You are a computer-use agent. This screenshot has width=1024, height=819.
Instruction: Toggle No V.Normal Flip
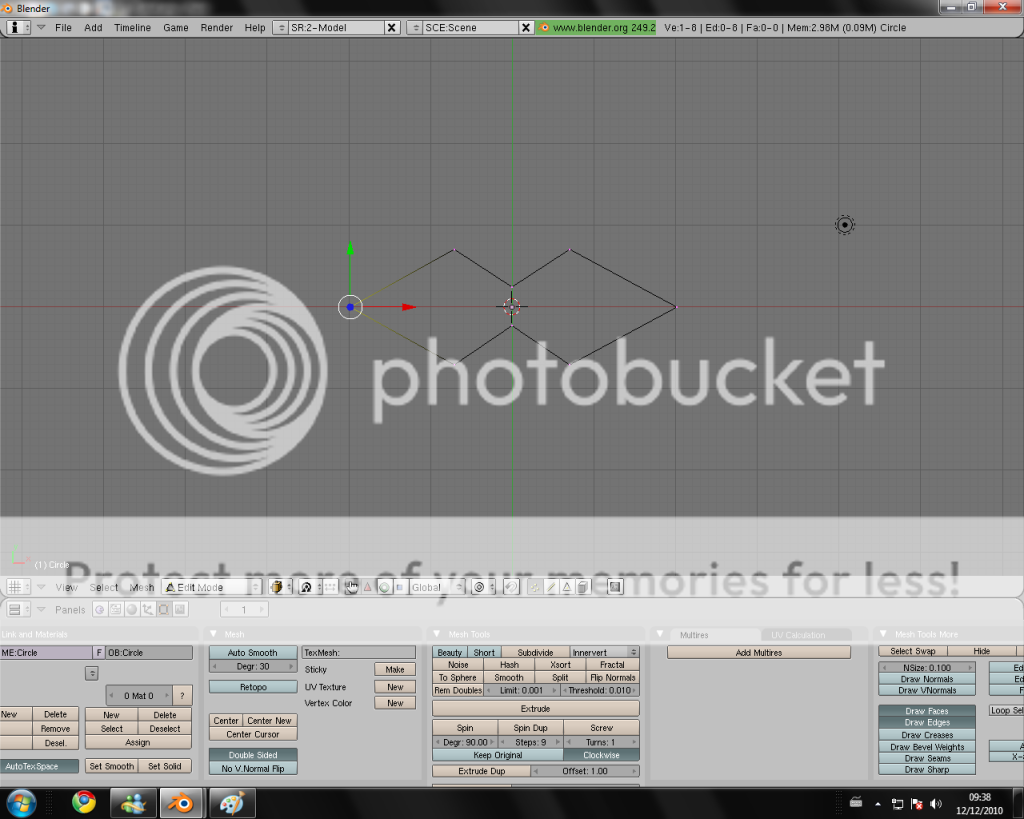[253, 768]
